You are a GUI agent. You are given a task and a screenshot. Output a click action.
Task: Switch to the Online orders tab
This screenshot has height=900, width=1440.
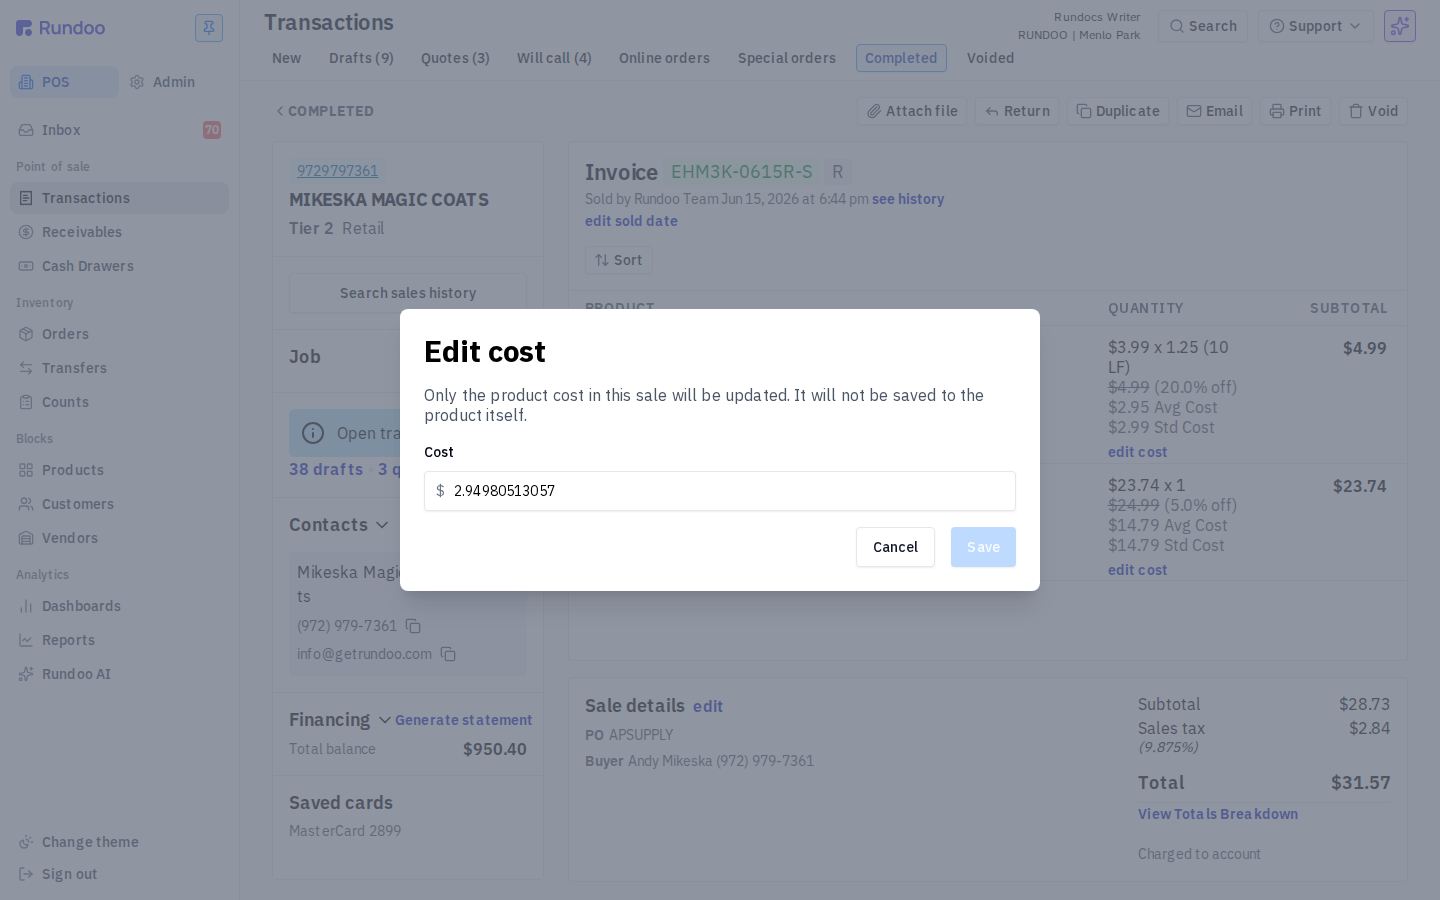tap(664, 58)
